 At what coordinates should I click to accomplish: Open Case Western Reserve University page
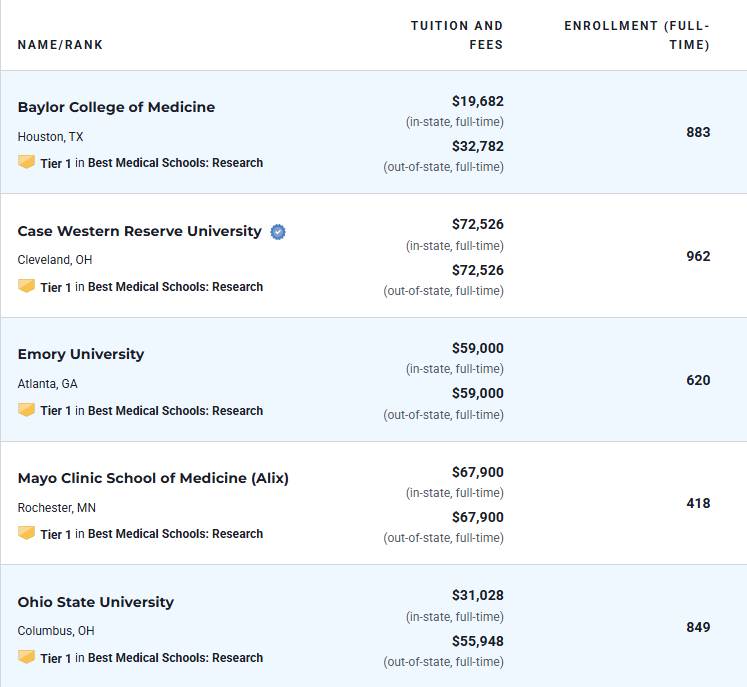click(140, 231)
